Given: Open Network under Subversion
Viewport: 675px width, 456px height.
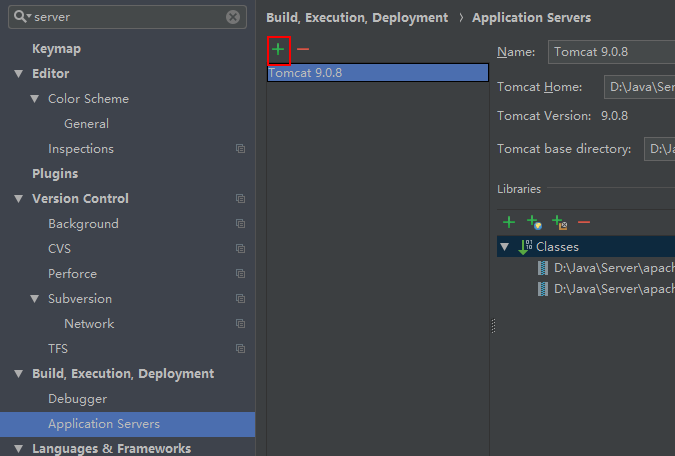Looking at the screenshot, I should [89, 323].
